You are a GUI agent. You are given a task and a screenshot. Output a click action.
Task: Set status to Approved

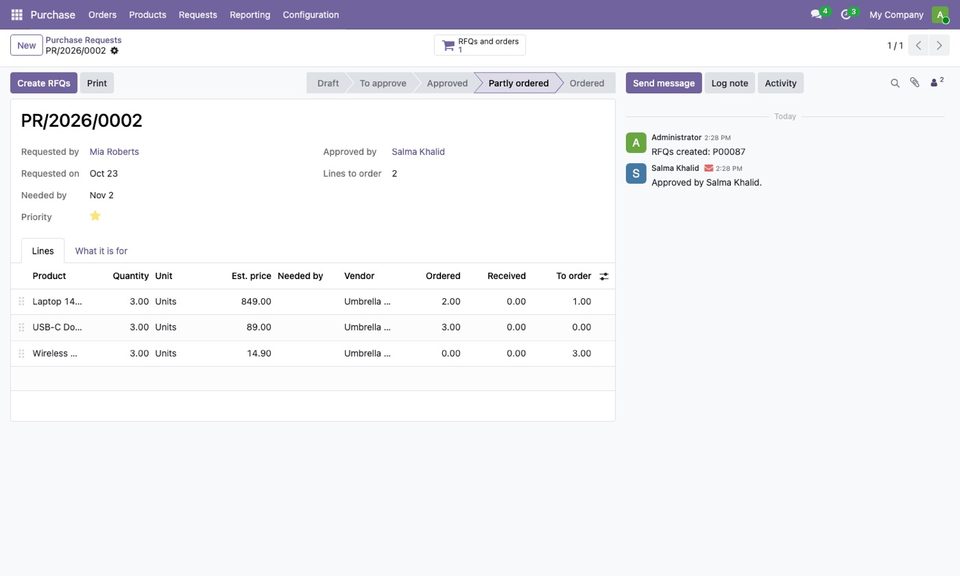click(447, 83)
